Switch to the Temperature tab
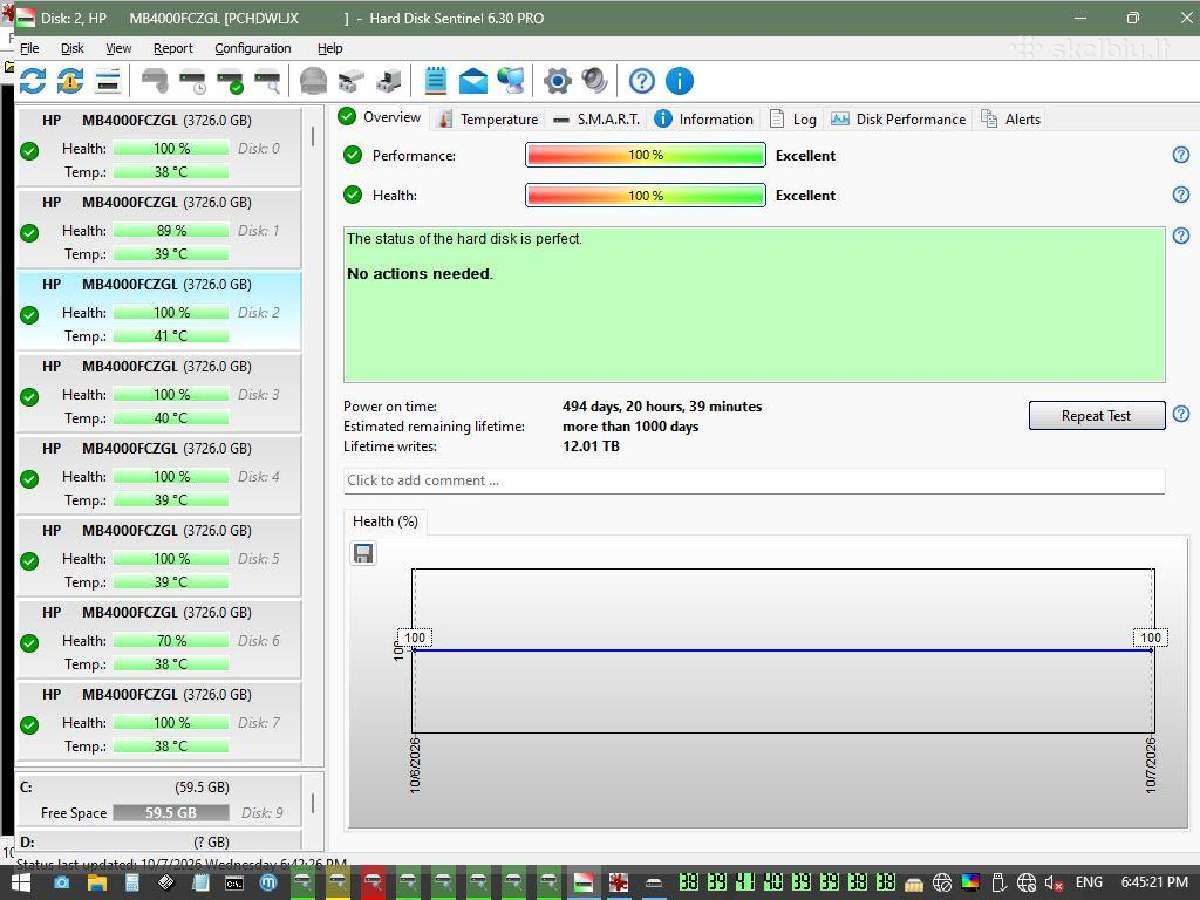This screenshot has width=1200, height=900. coord(488,119)
